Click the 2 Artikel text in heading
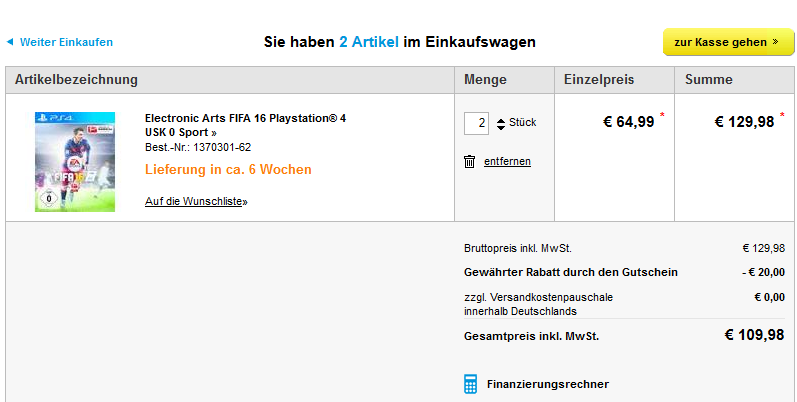Screen dimensions: 797x402 [x=369, y=42]
